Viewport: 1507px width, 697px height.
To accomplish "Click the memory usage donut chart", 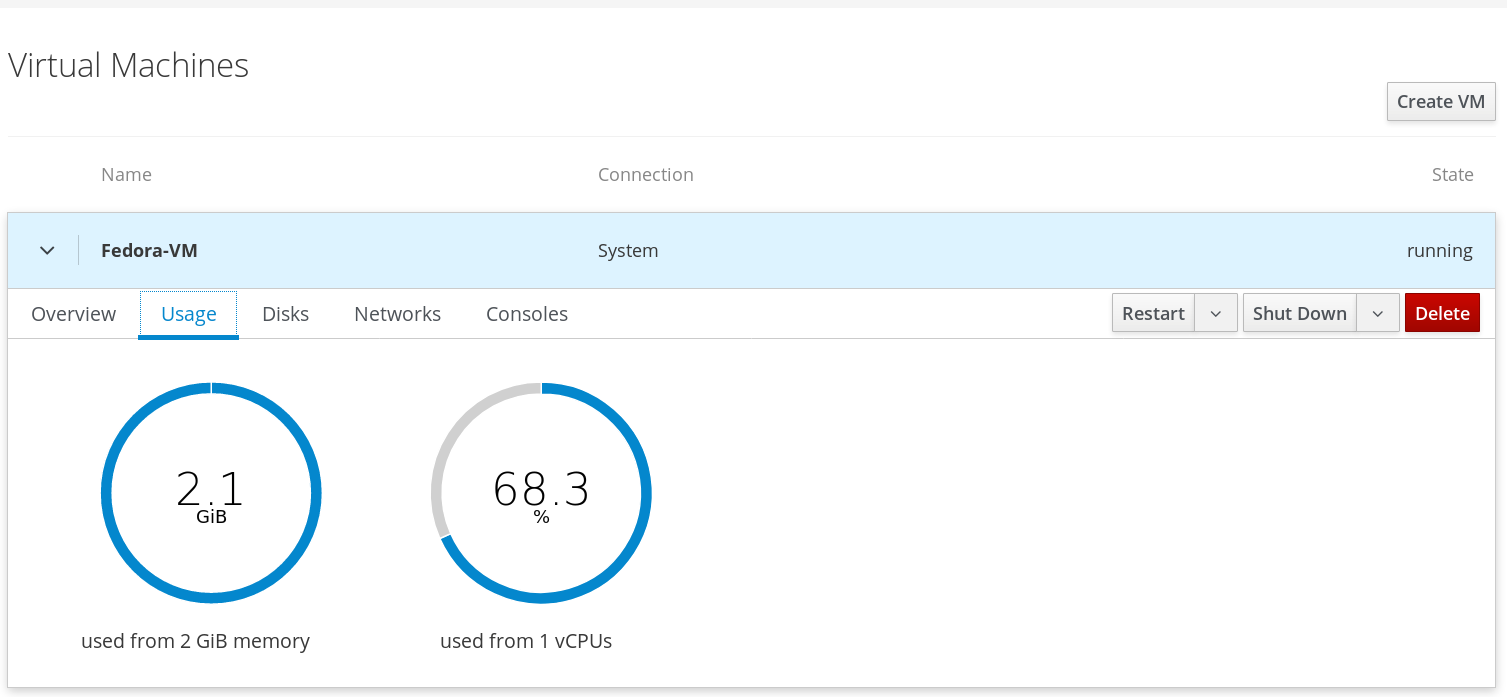I will tap(211, 493).
